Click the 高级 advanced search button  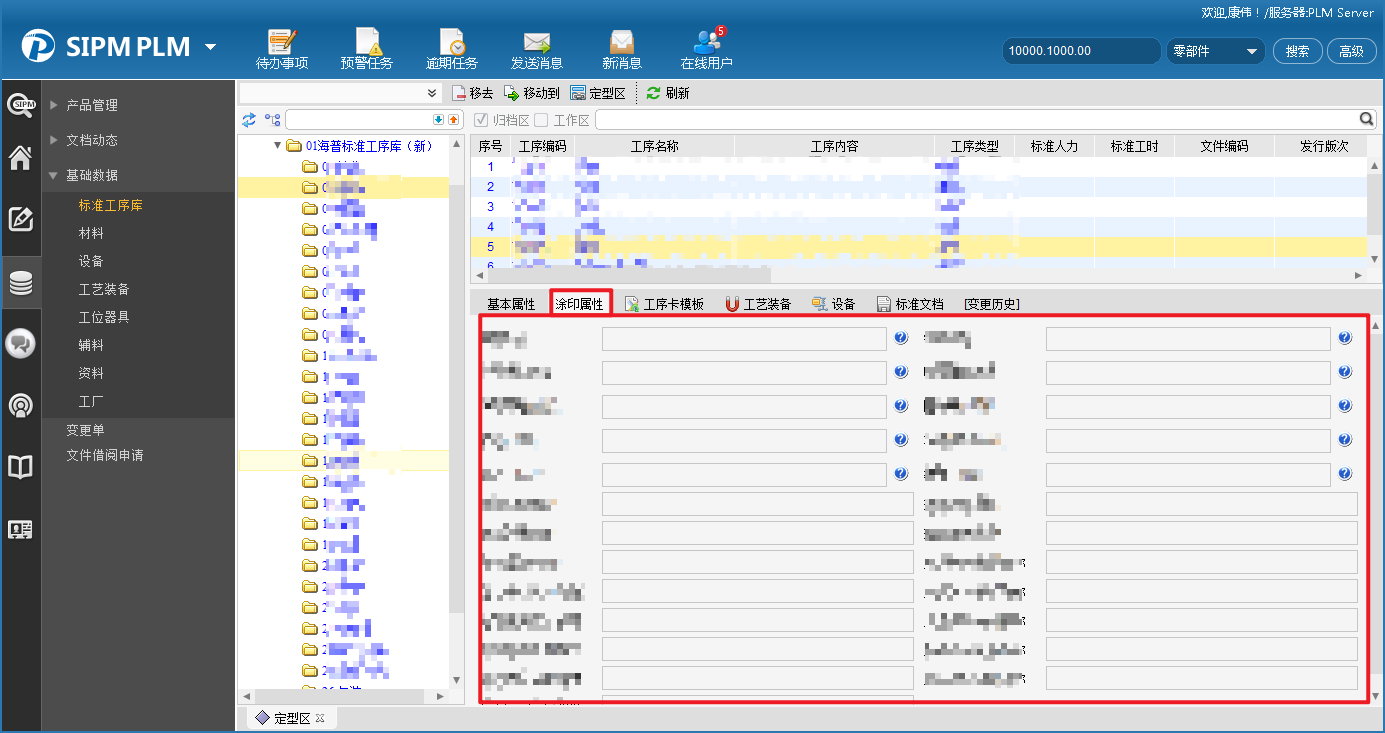pyautogui.click(x=1351, y=51)
